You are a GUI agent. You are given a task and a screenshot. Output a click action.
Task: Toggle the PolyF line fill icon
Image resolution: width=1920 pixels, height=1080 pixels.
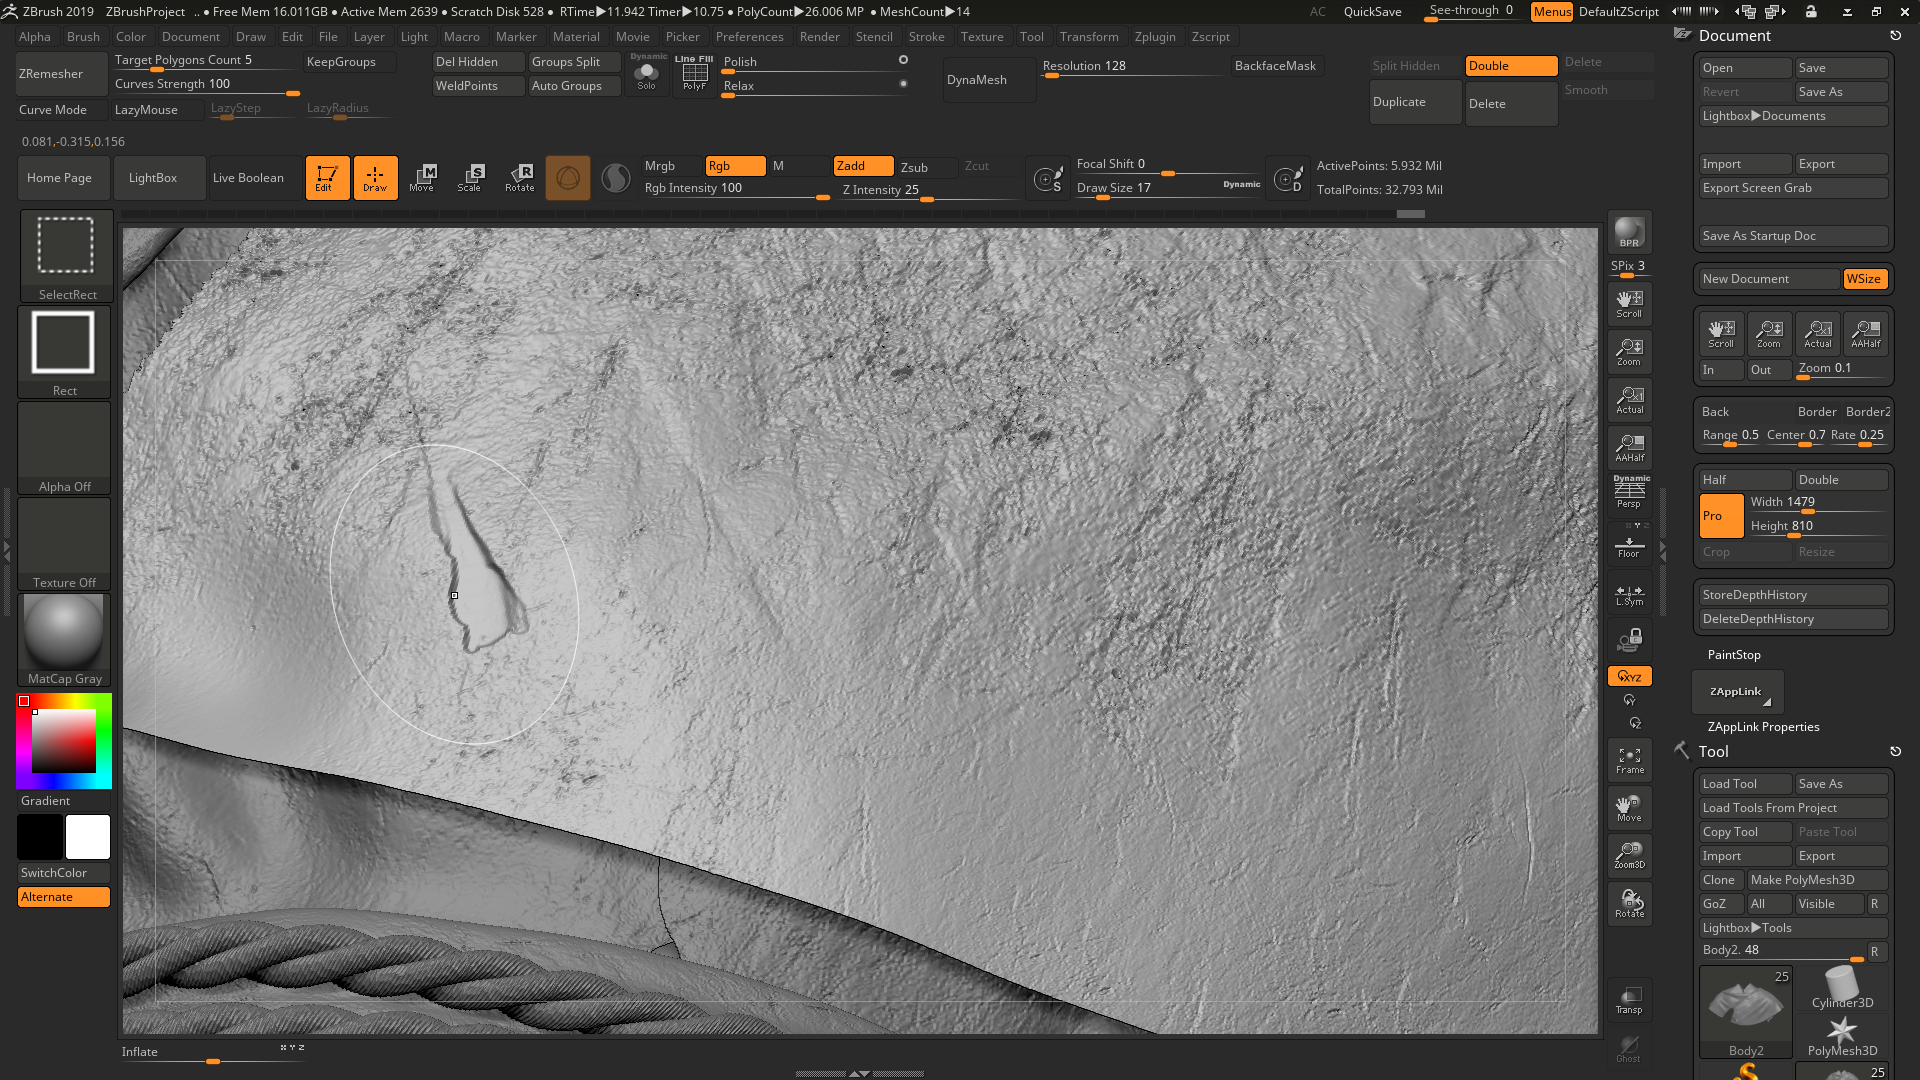694,74
